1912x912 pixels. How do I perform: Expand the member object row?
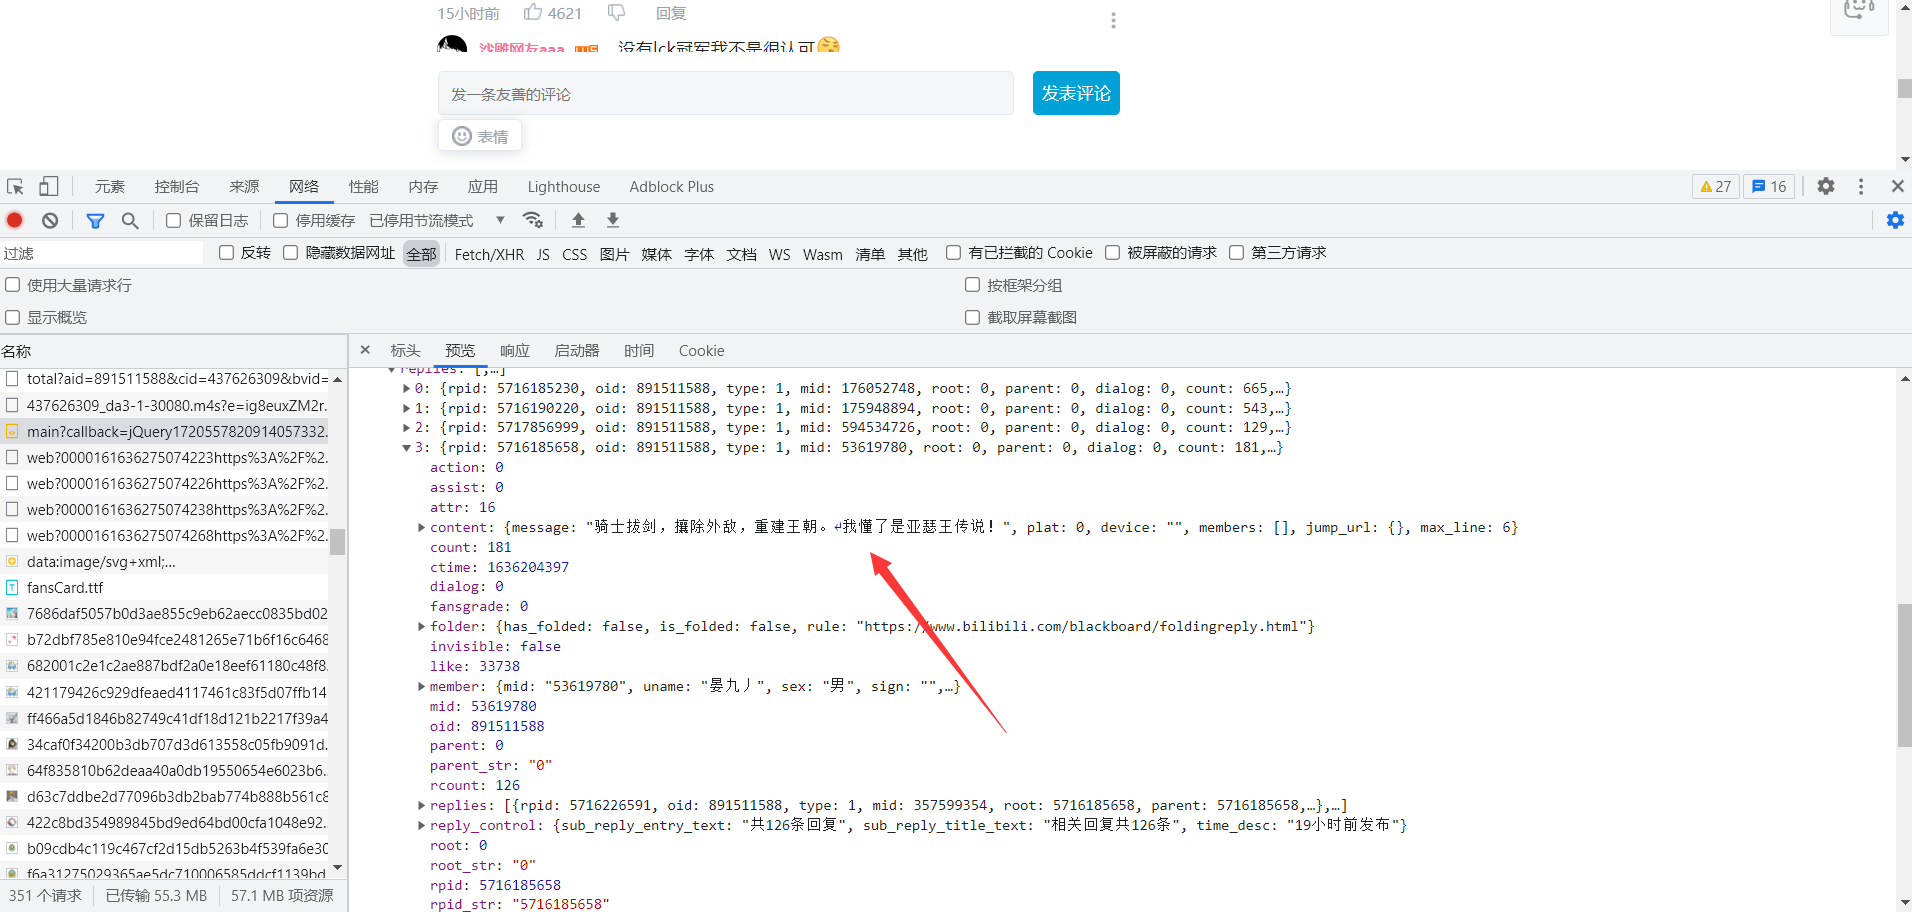coord(421,686)
